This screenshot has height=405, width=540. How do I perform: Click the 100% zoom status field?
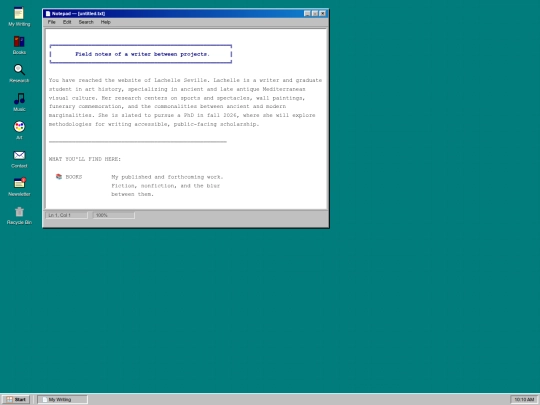point(114,215)
